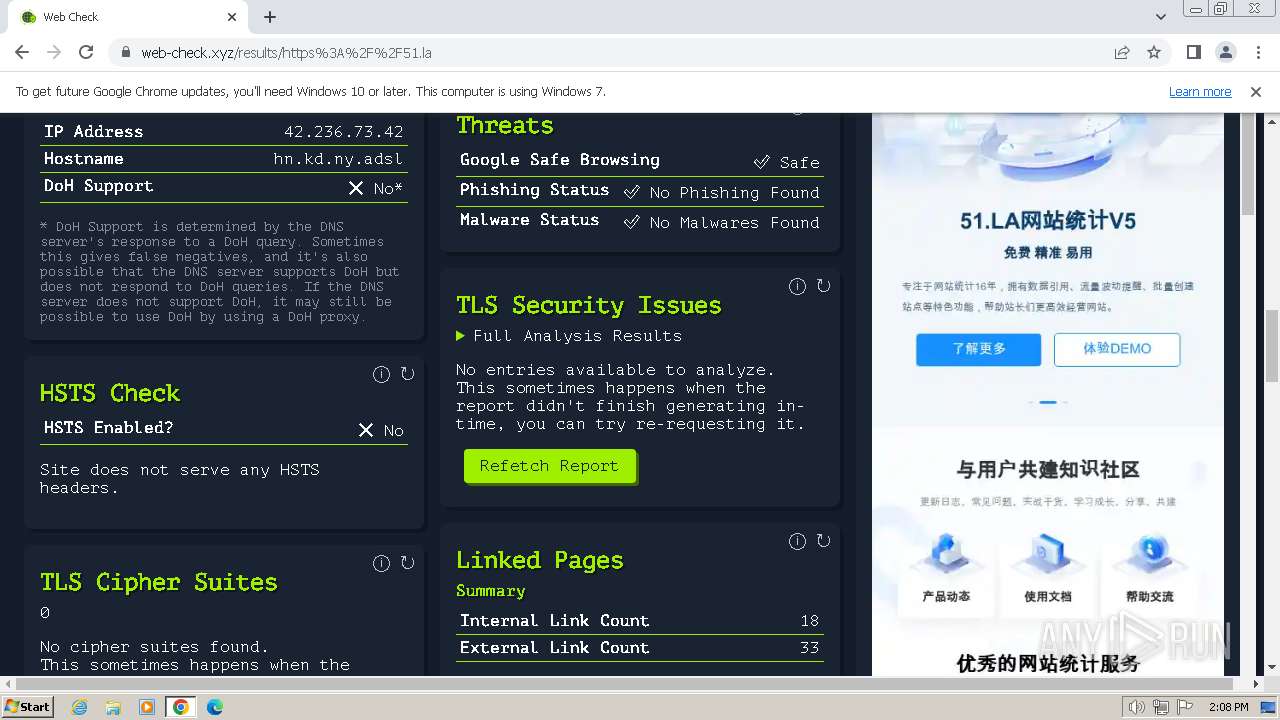The height and width of the screenshot is (720, 1280).
Task: Go forward in browser history
Action: pos(54,52)
